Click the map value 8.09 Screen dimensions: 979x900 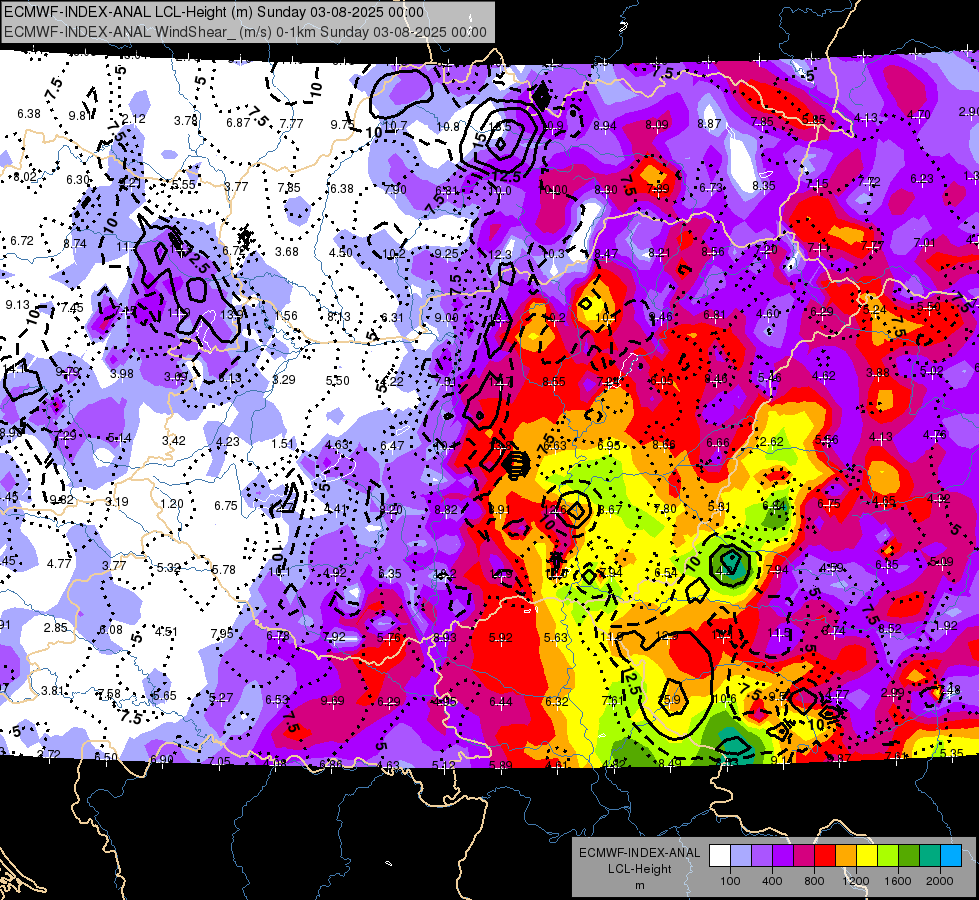(657, 124)
